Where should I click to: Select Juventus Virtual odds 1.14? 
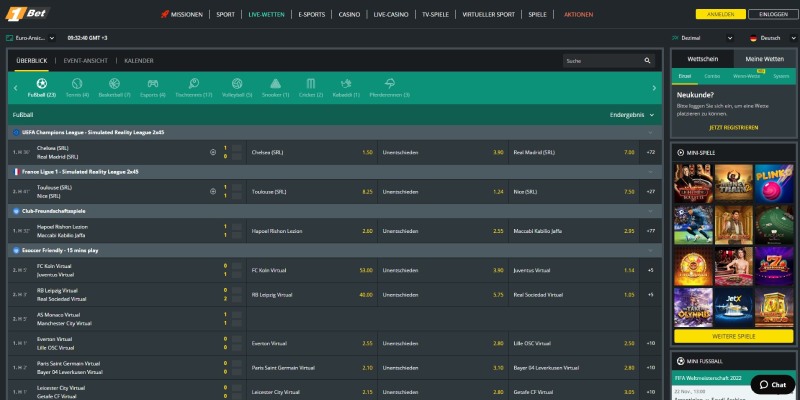coord(574,270)
